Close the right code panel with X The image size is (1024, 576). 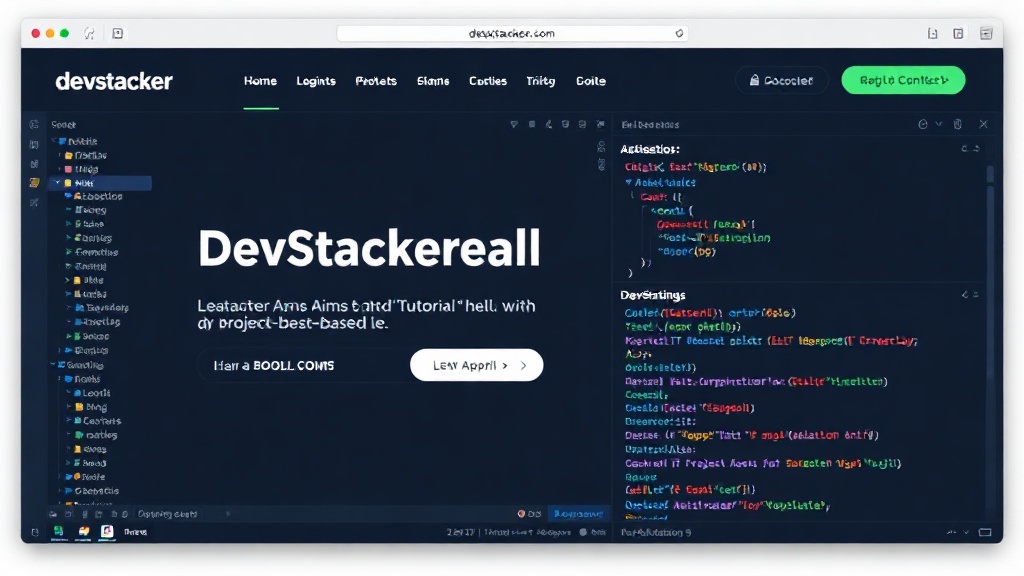tap(984, 124)
